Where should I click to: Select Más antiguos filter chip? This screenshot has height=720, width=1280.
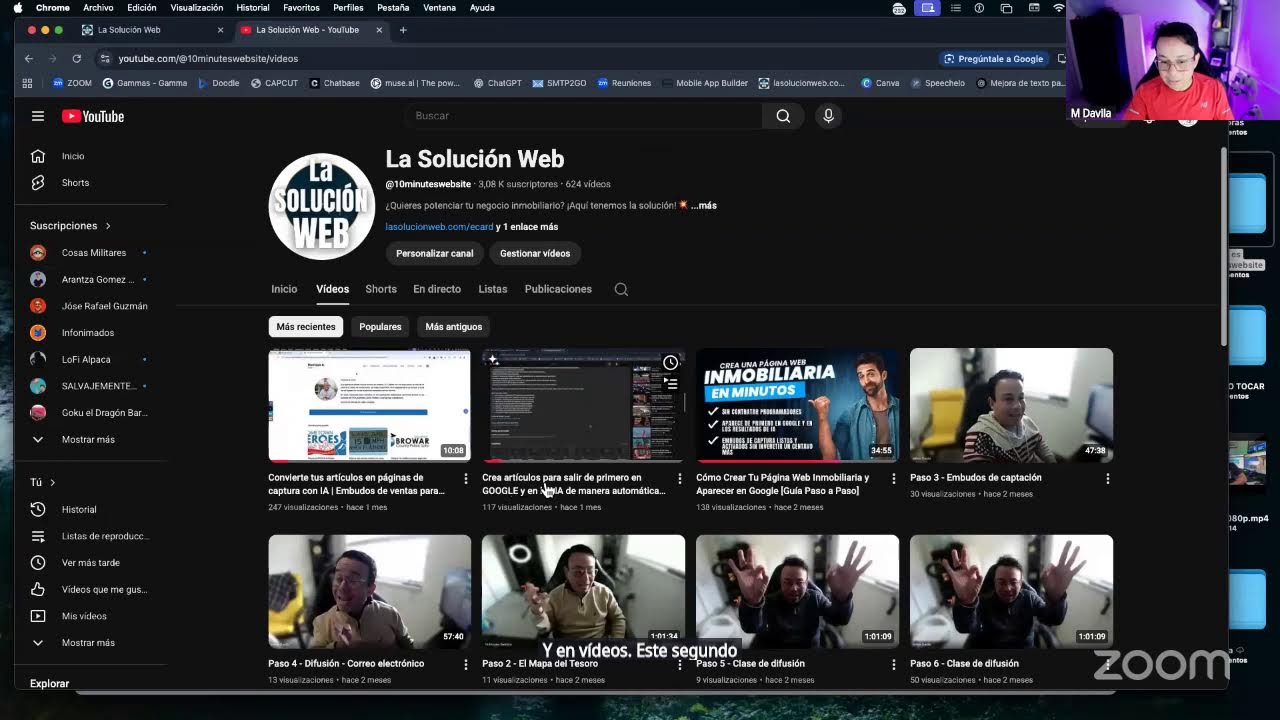453,327
